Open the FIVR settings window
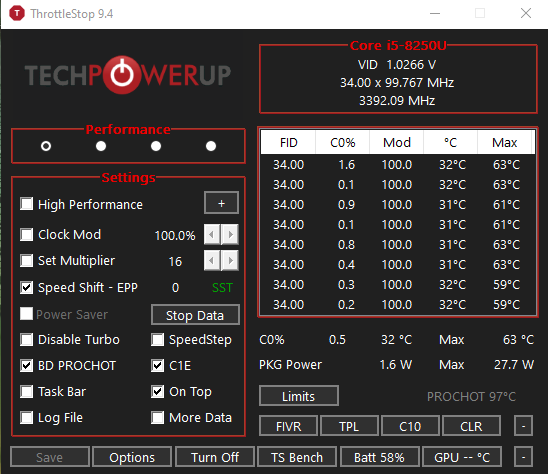Screen dimensions: 548x474 tap(288, 426)
